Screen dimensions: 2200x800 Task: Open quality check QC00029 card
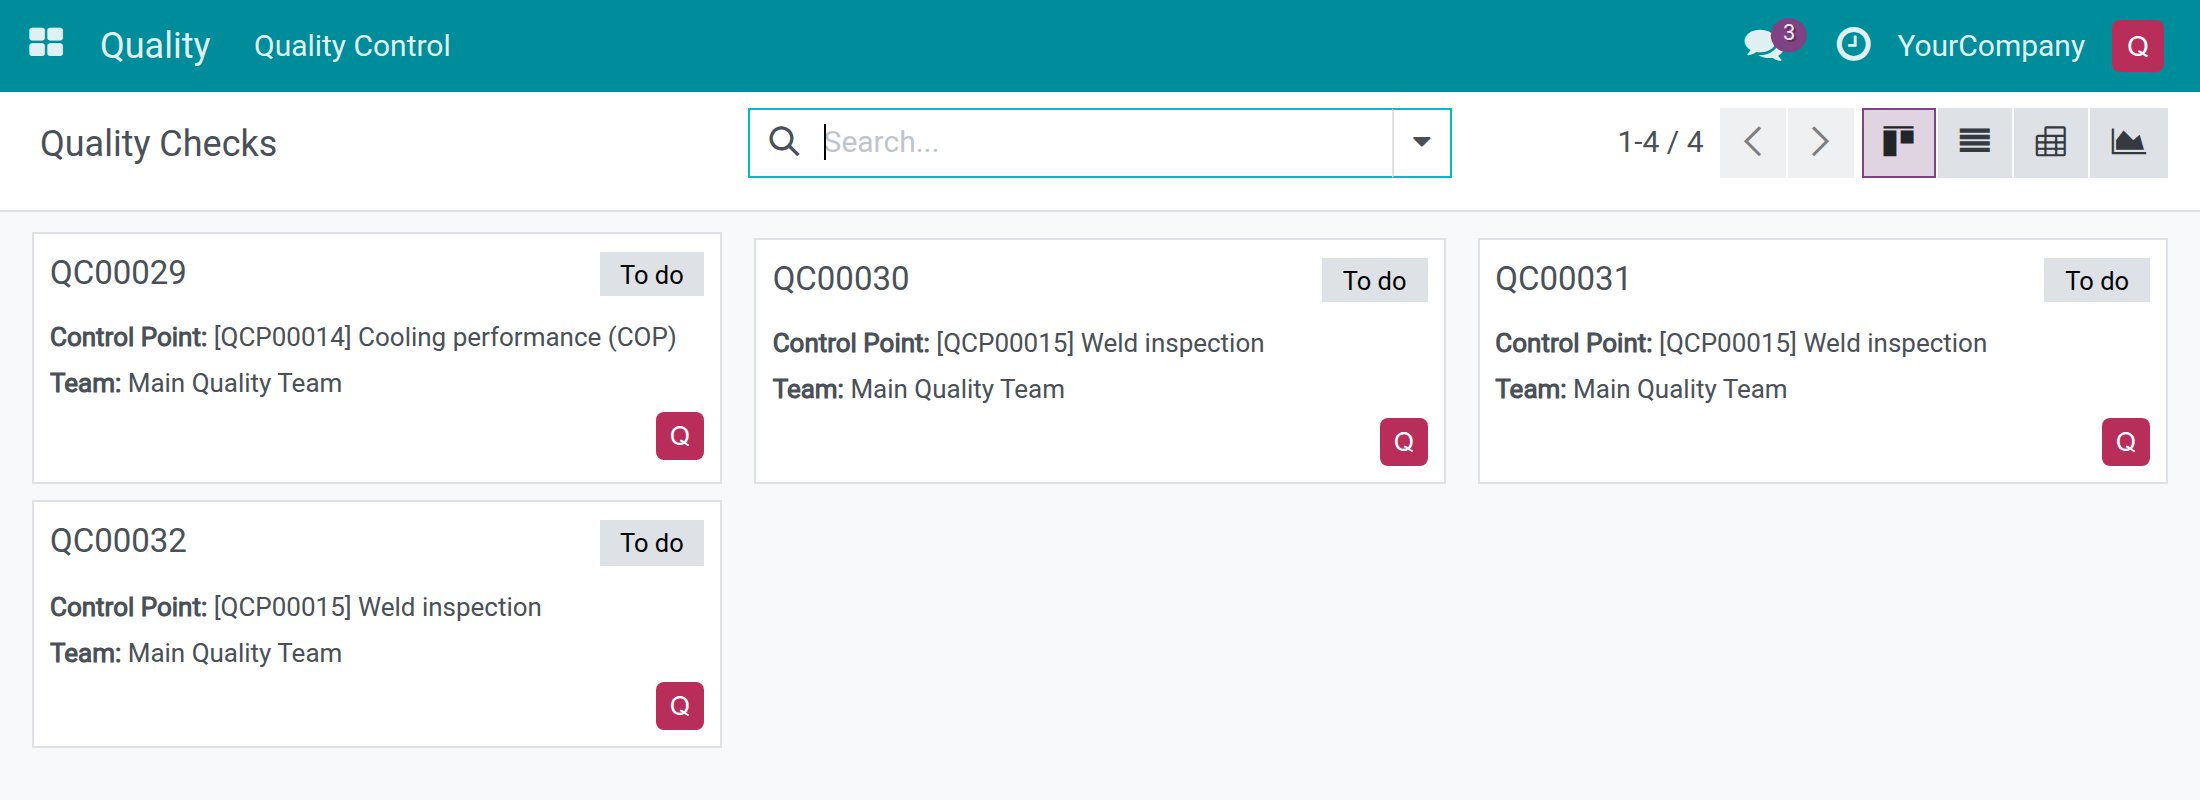tap(377, 358)
